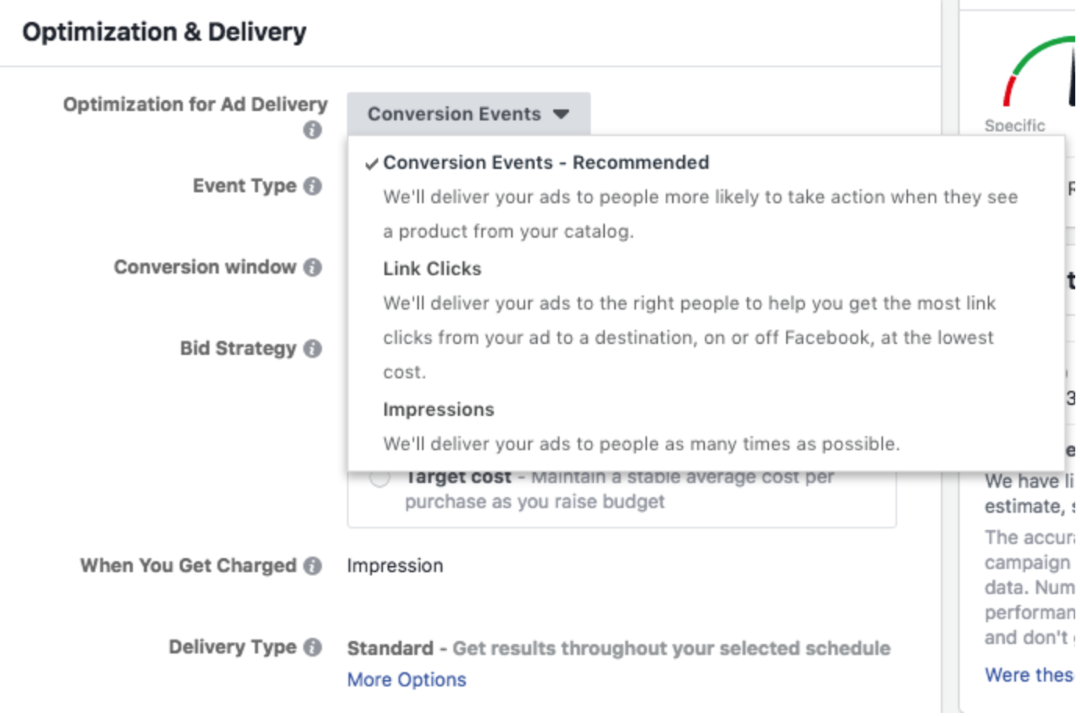Image resolution: width=1080 pixels, height=716 pixels.
Task: Open the Conversion window info tooltip icon
Action: coord(313,267)
